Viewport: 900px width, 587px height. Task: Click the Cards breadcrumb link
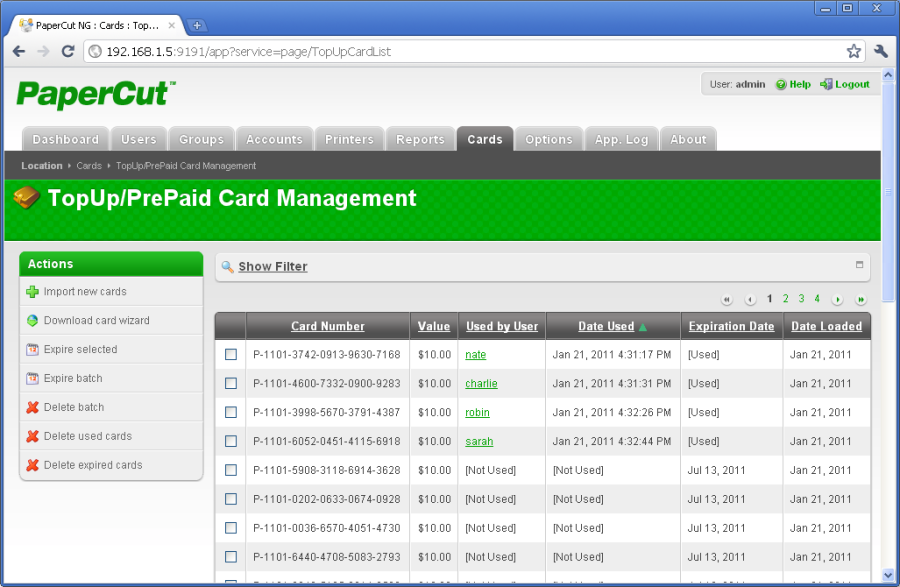coord(89,166)
